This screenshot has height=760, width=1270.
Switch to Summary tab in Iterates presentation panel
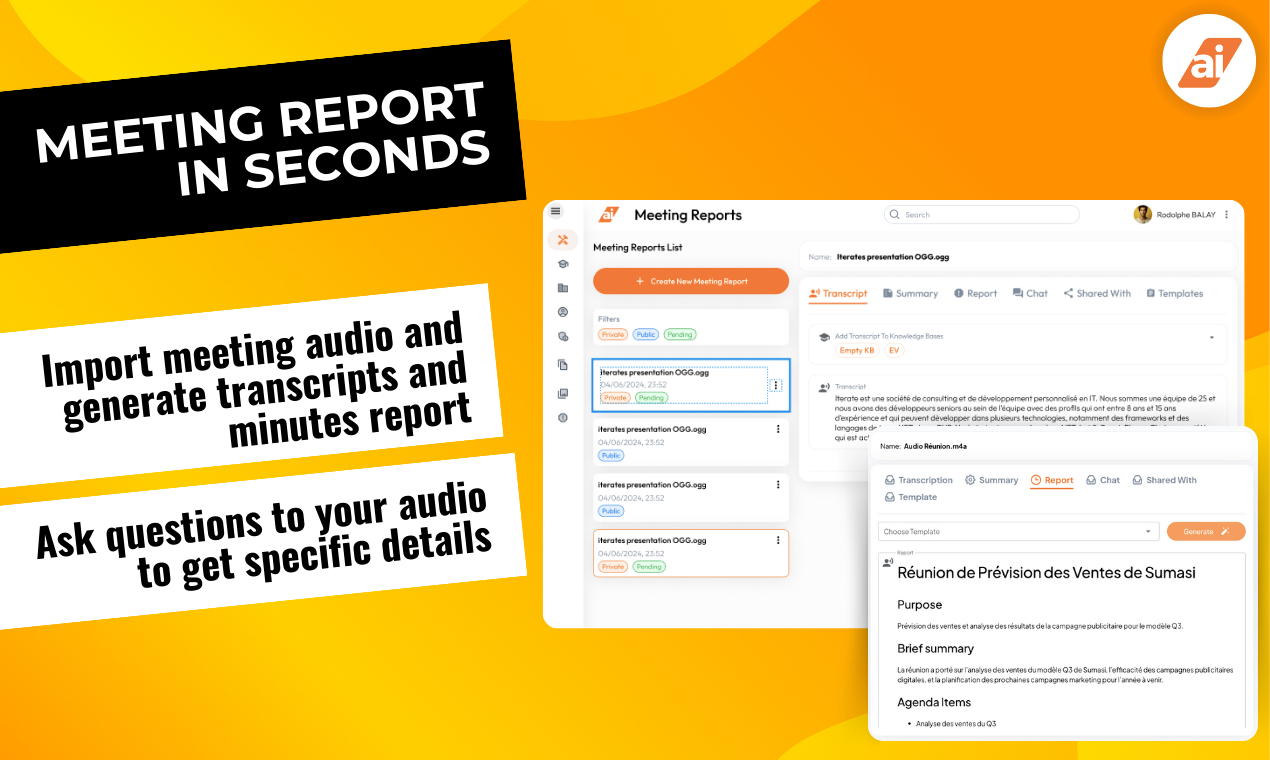point(910,294)
